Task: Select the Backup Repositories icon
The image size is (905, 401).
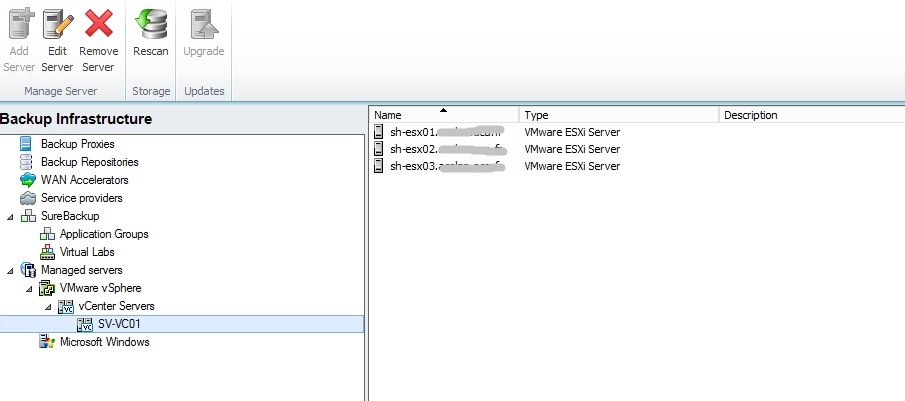Action: 26,162
